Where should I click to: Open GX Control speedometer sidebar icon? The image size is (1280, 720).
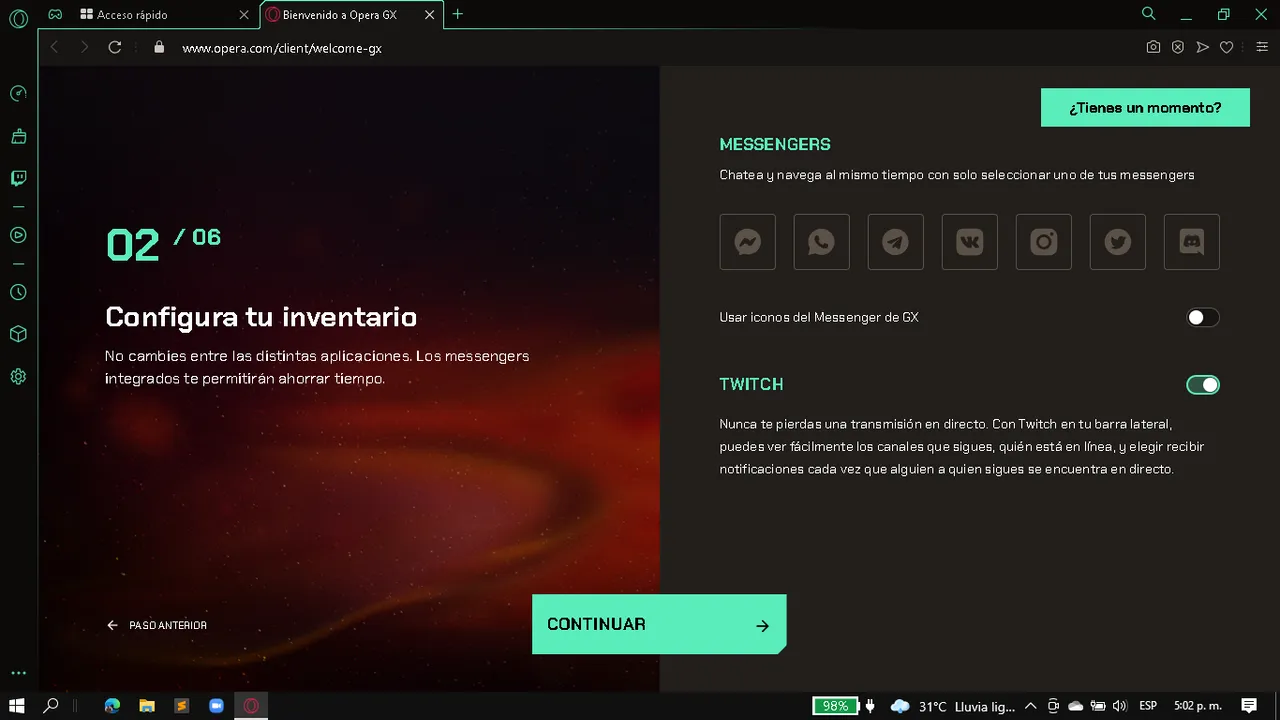click(x=18, y=94)
